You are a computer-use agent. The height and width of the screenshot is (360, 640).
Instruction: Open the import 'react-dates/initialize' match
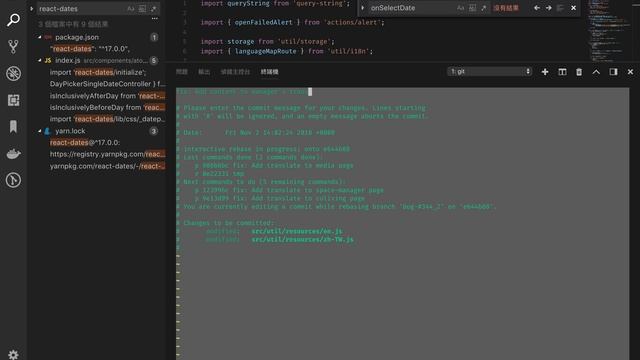pyautogui.click(x=98, y=72)
